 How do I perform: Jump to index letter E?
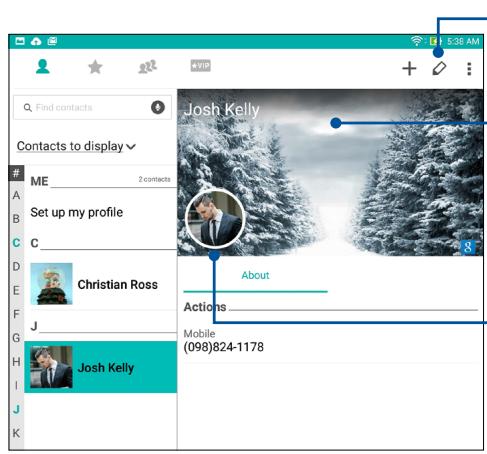point(16,290)
